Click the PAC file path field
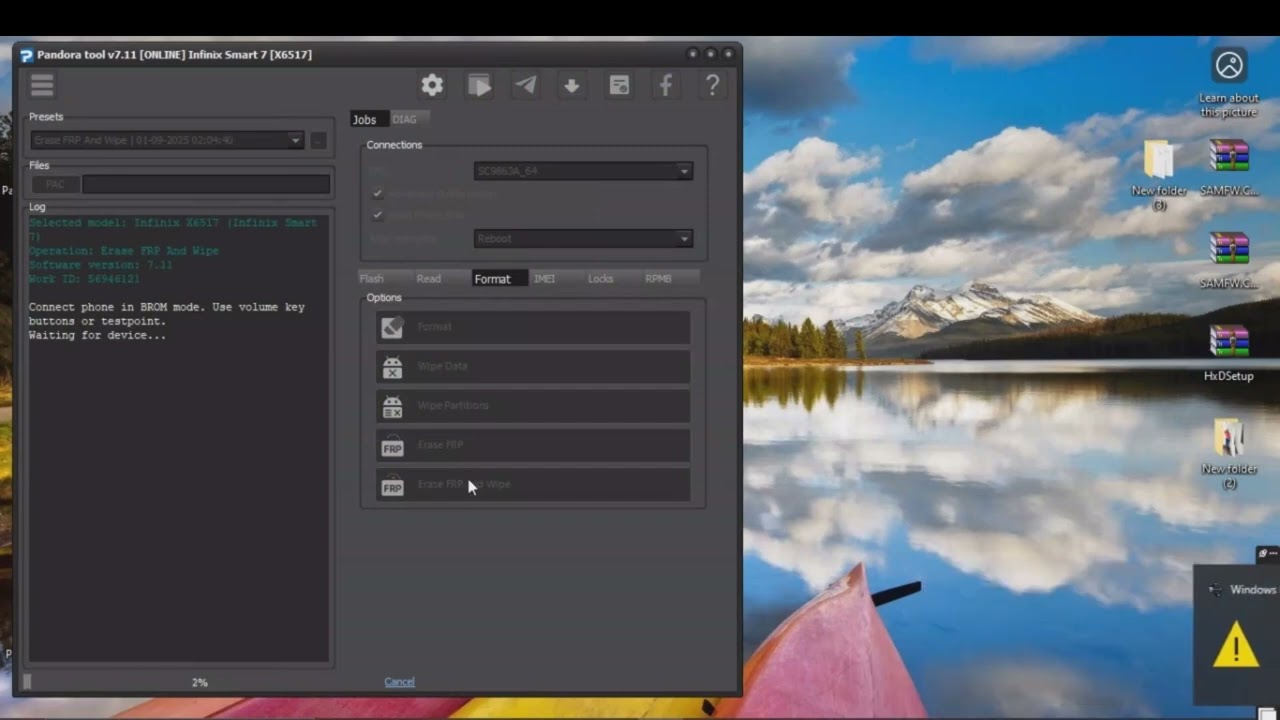Viewport: 1280px width, 720px height. (x=206, y=184)
